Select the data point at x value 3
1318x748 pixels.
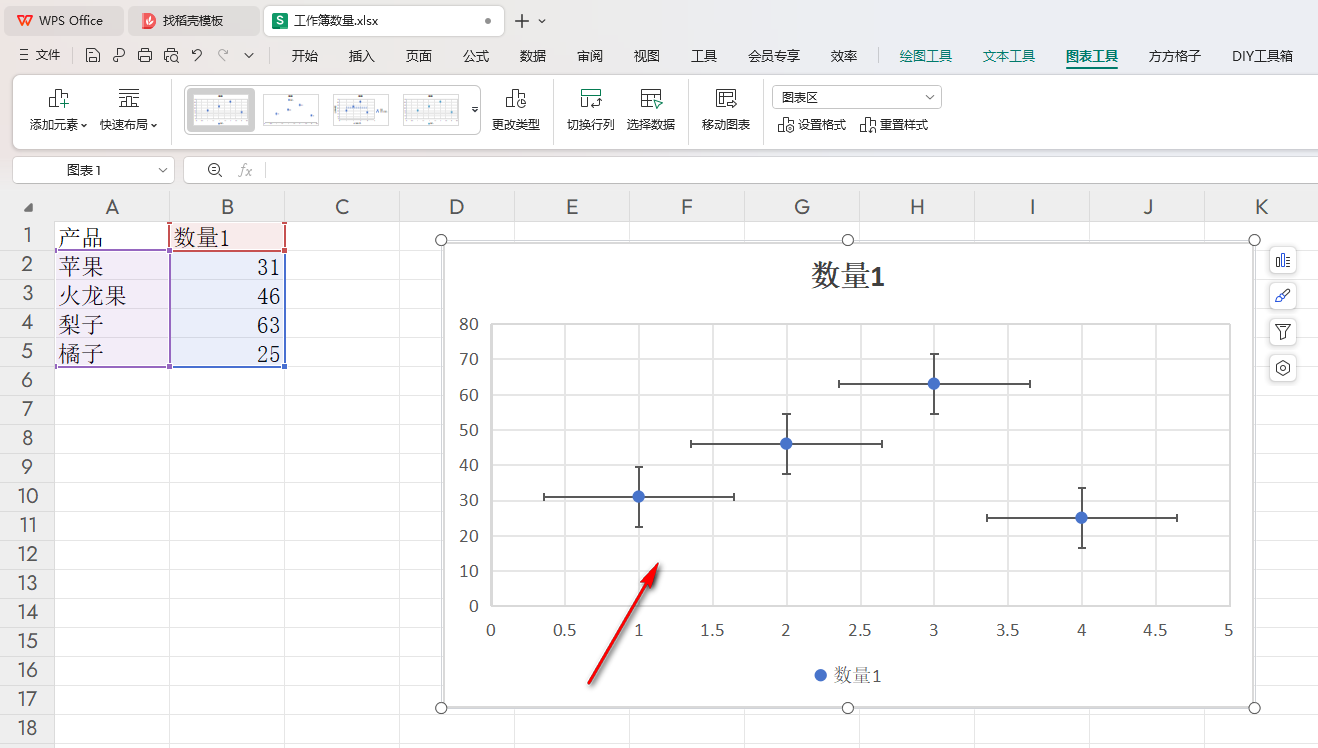pyautogui.click(x=934, y=383)
